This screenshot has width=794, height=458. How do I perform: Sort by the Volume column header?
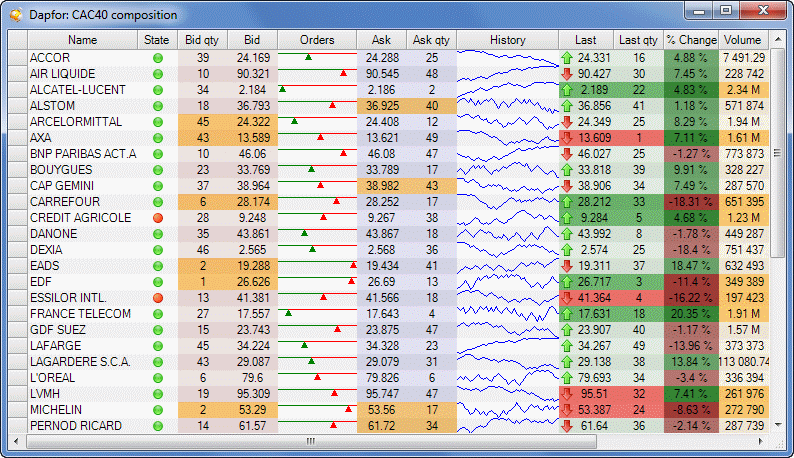pyautogui.click(x=743, y=40)
